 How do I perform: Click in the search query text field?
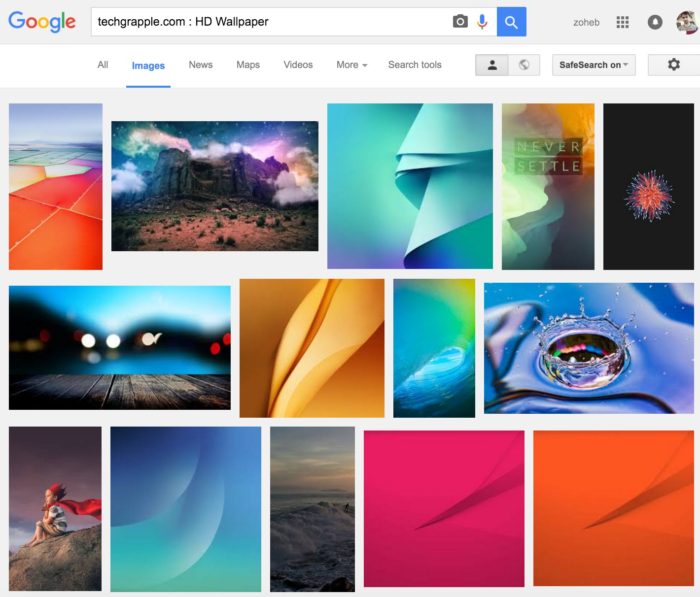point(270,22)
